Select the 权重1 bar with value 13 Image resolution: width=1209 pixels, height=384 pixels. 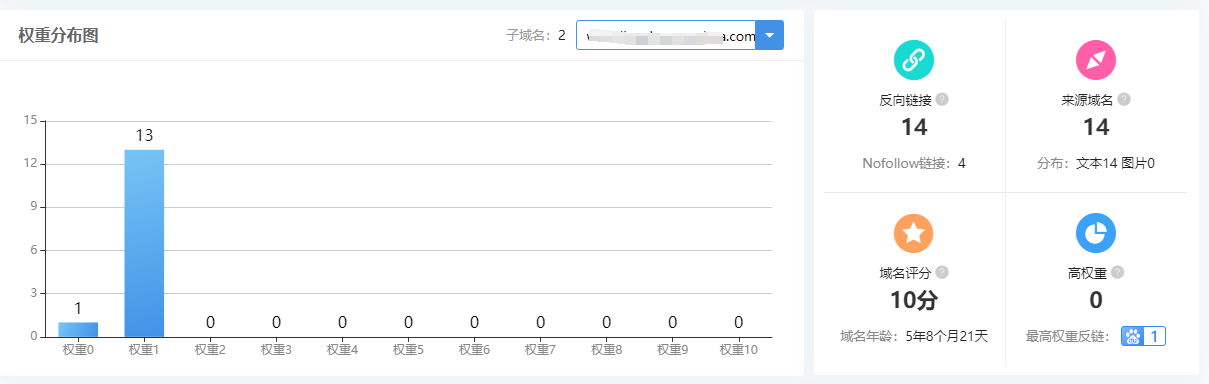pyautogui.click(x=144, y=243)
